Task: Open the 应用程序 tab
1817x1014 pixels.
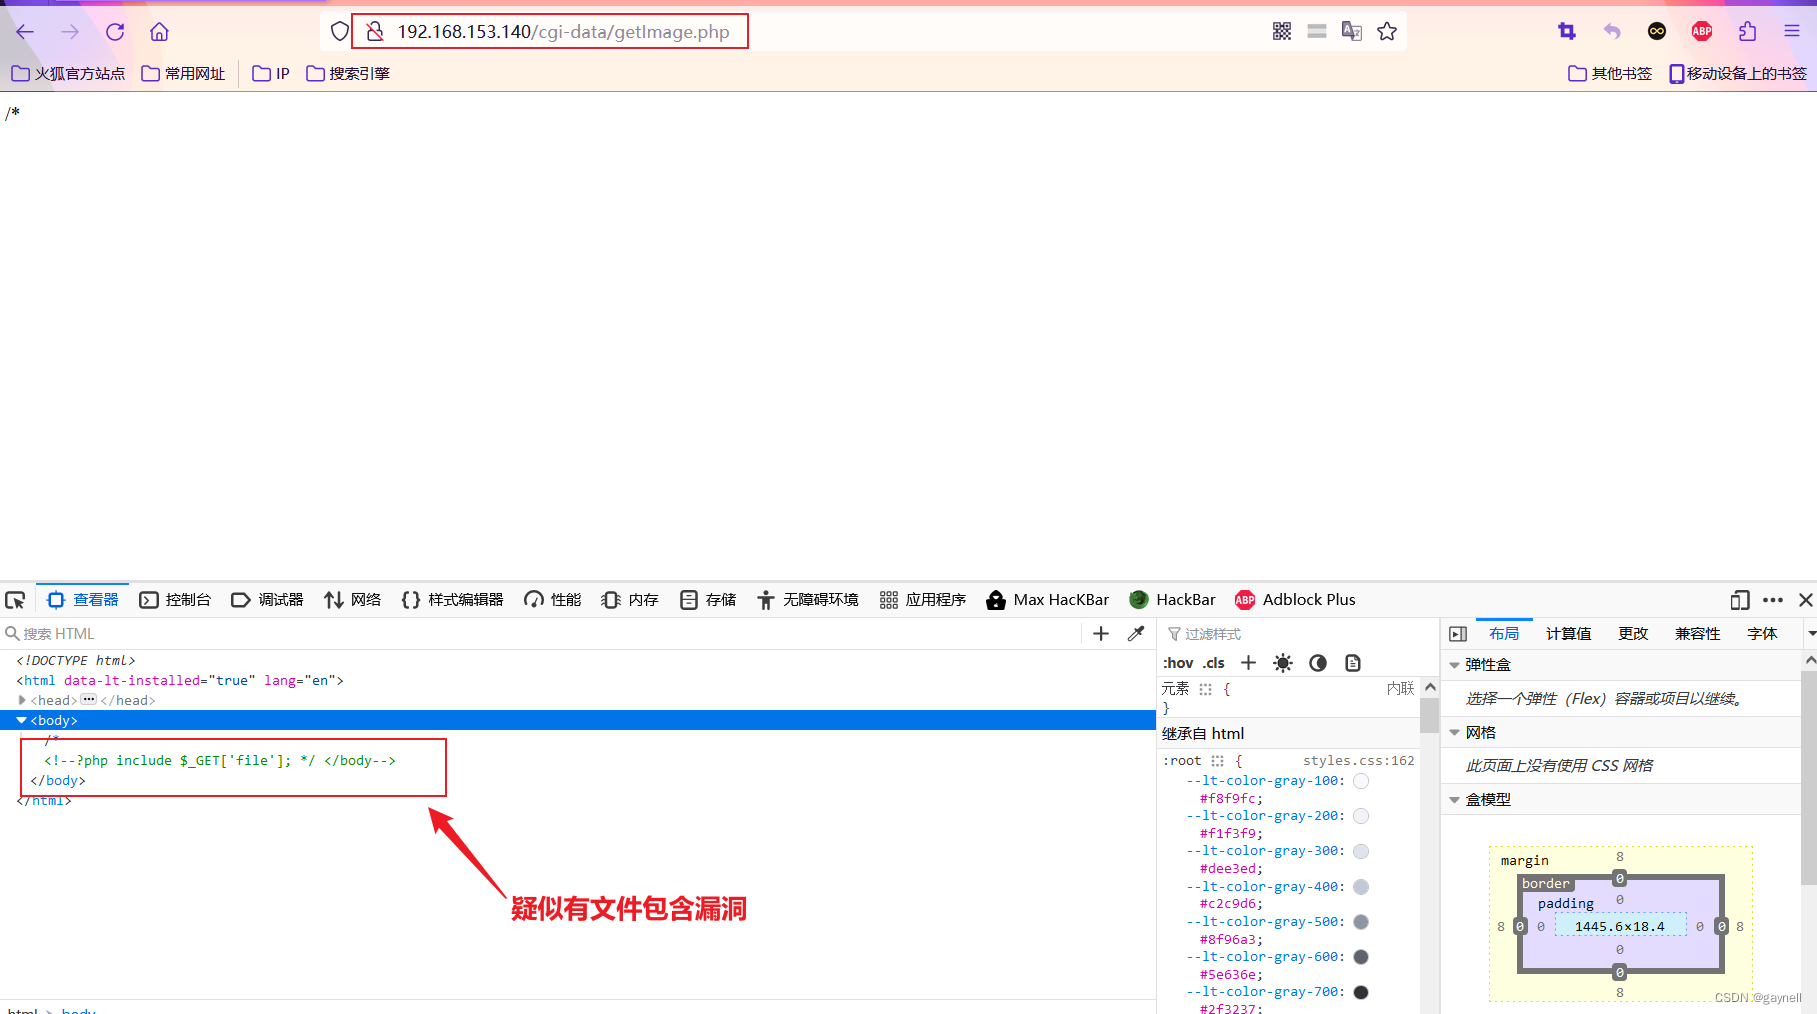Action: 923,600
